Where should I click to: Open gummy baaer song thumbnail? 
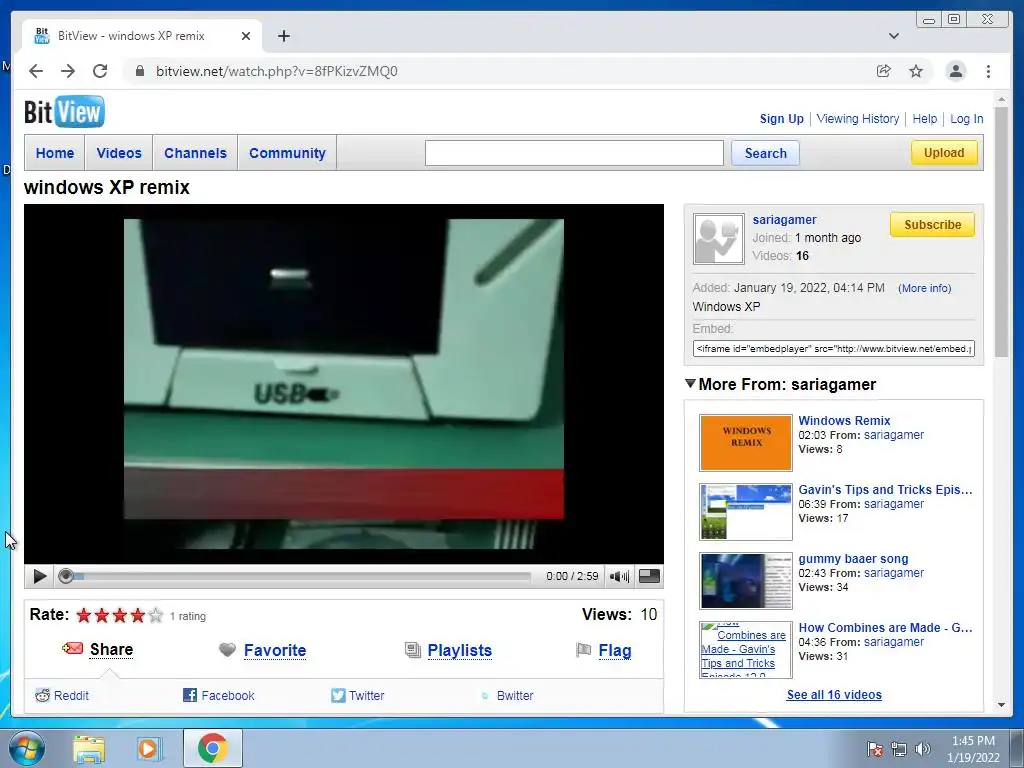click(x=746, y=581)
